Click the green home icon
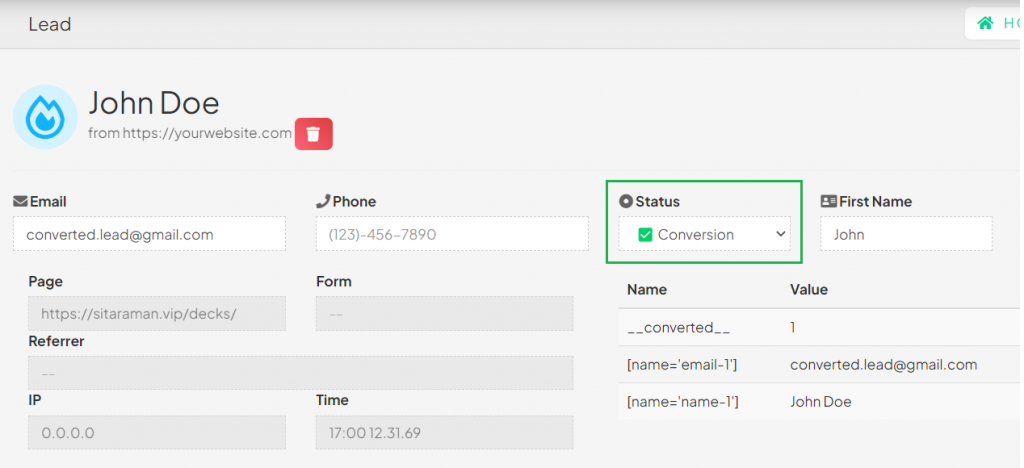 pos(984,23)
